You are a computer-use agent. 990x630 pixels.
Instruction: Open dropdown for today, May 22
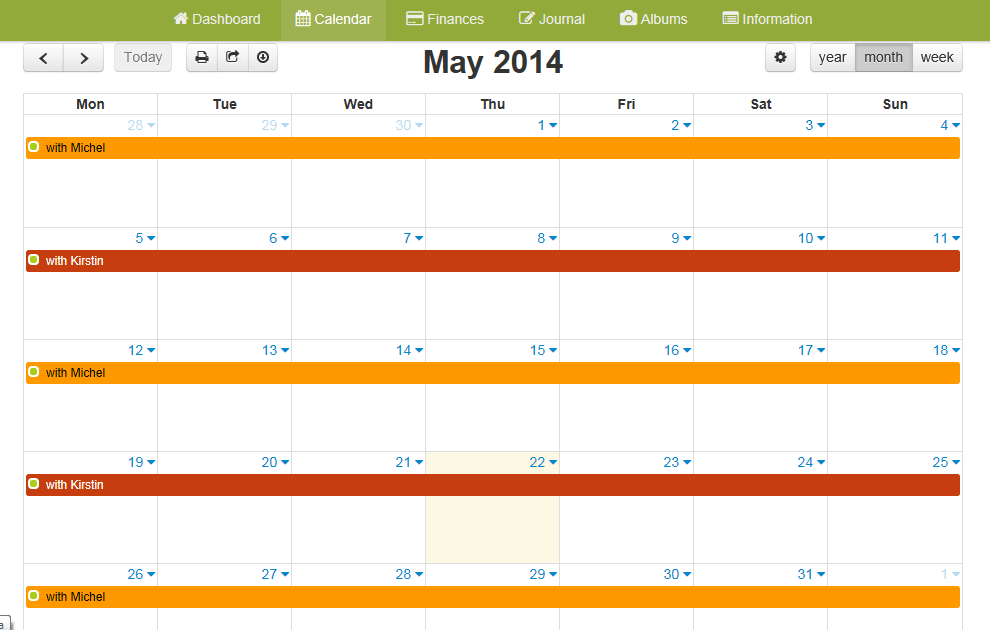tap(553, 463)
